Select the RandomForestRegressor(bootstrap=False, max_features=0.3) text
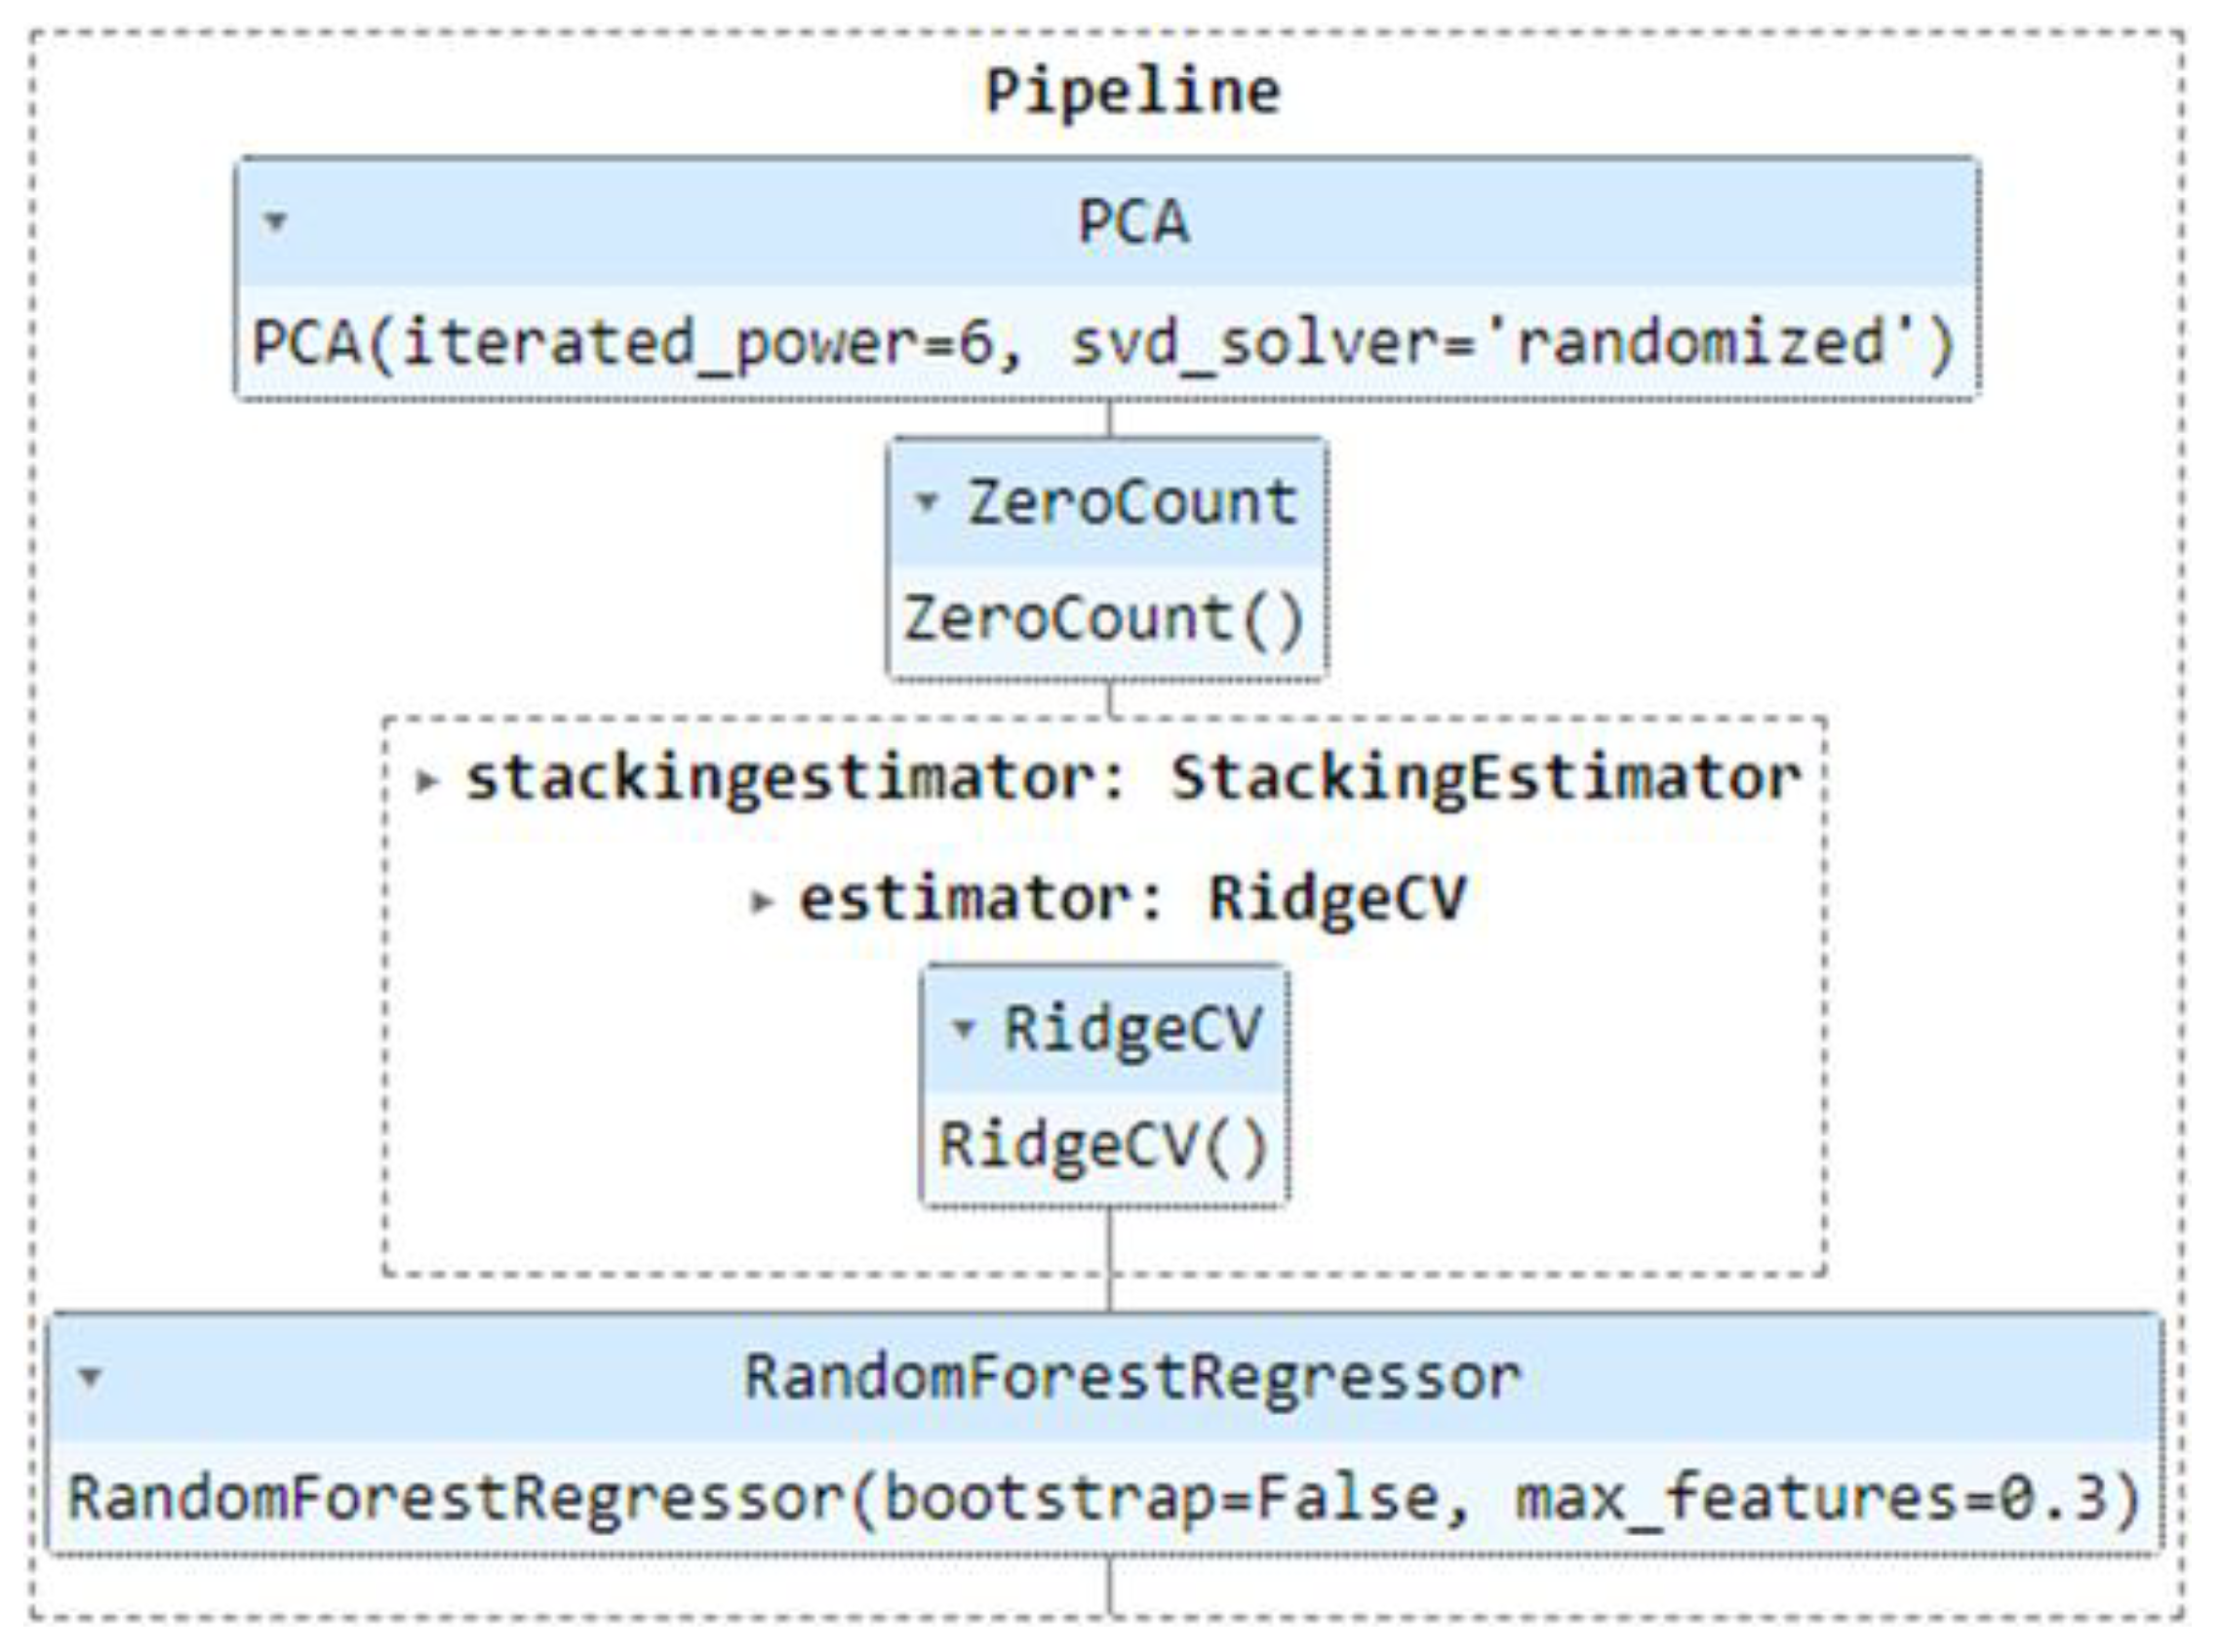This screenshot has height=1652, width=2222. [1104, 1499]
